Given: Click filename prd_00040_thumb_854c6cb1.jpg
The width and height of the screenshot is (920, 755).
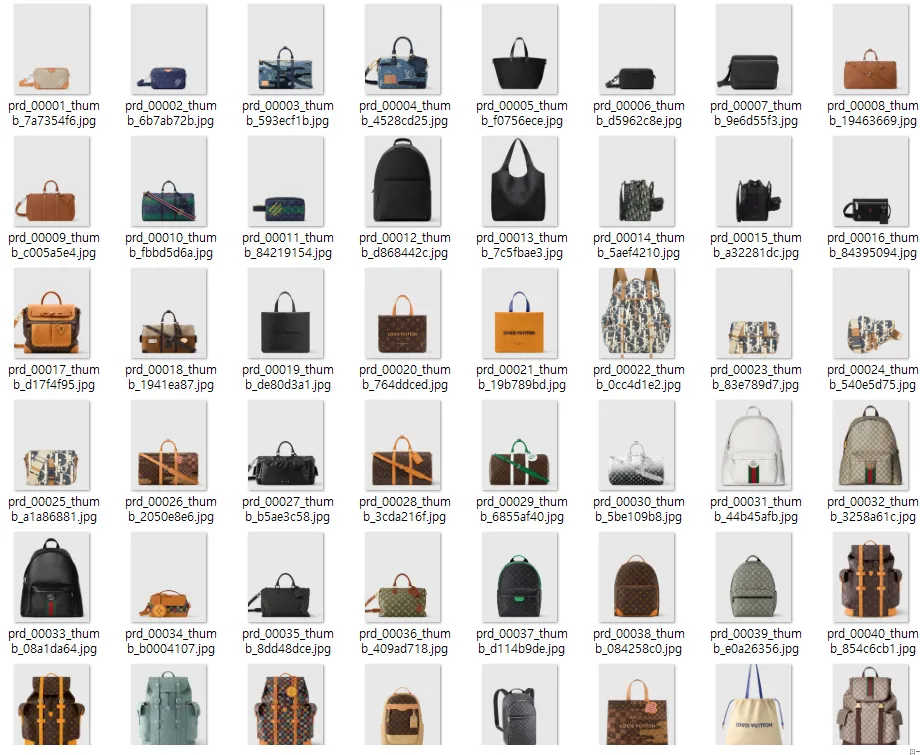Looking at the screenshot, I should click(872, 641).
